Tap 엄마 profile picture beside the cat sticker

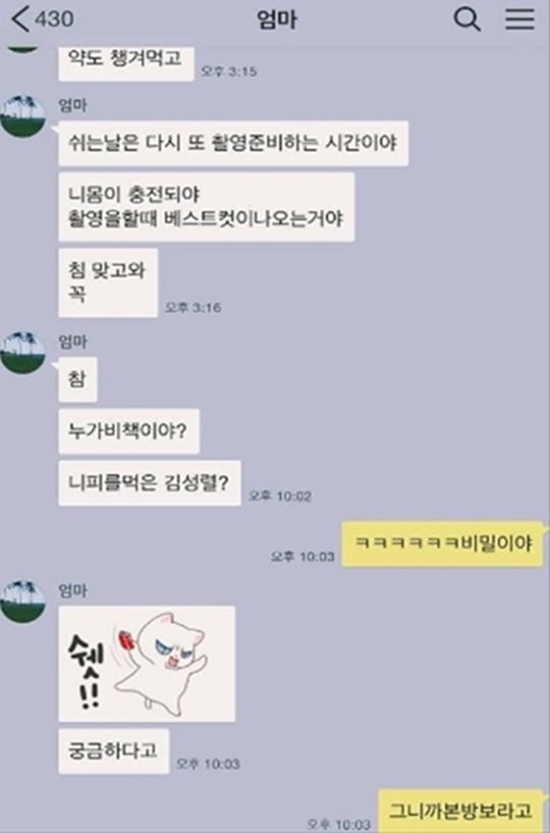pos(22,601)
